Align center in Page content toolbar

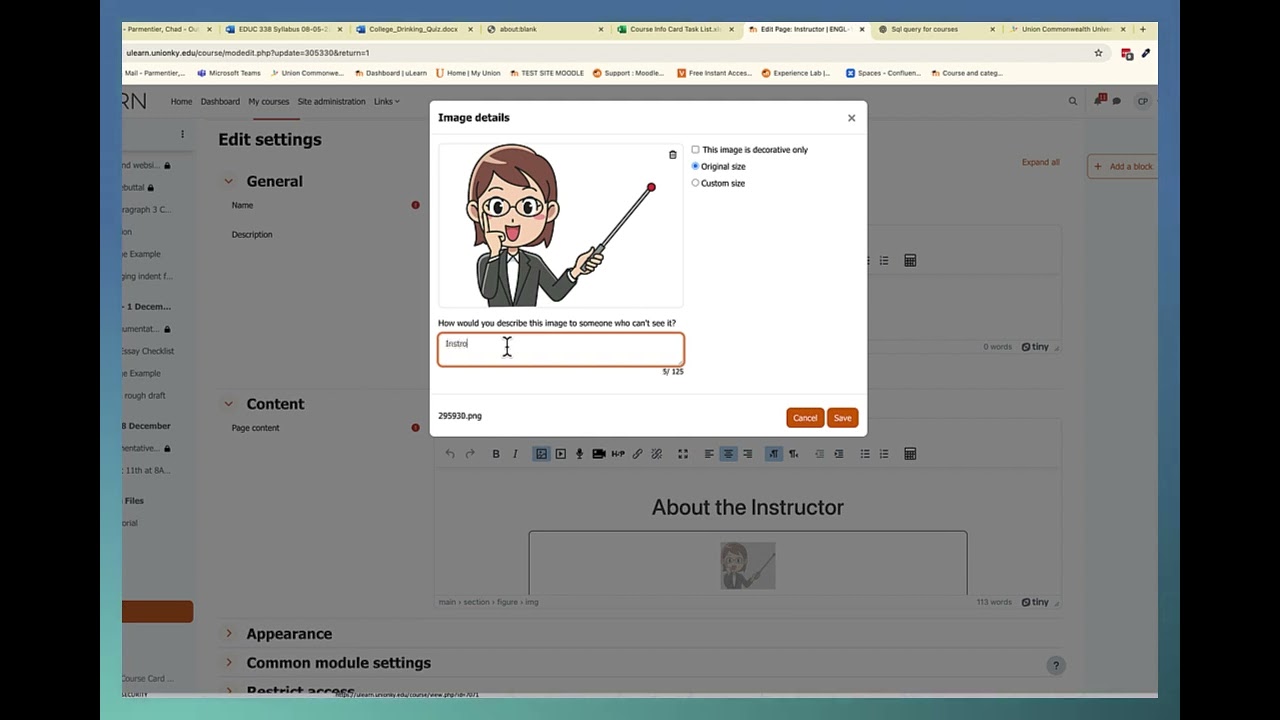pyautogui.click(x=728, y=454)
